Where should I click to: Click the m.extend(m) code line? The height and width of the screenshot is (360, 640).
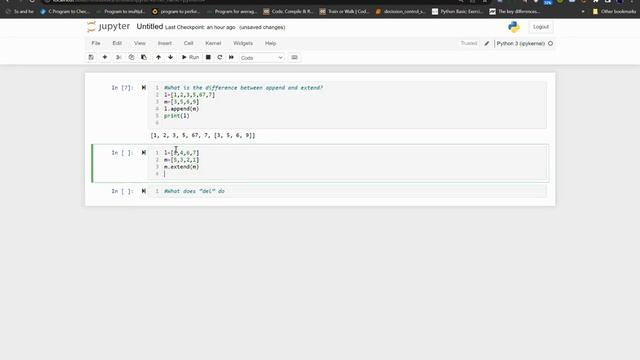tap(182, 167)
